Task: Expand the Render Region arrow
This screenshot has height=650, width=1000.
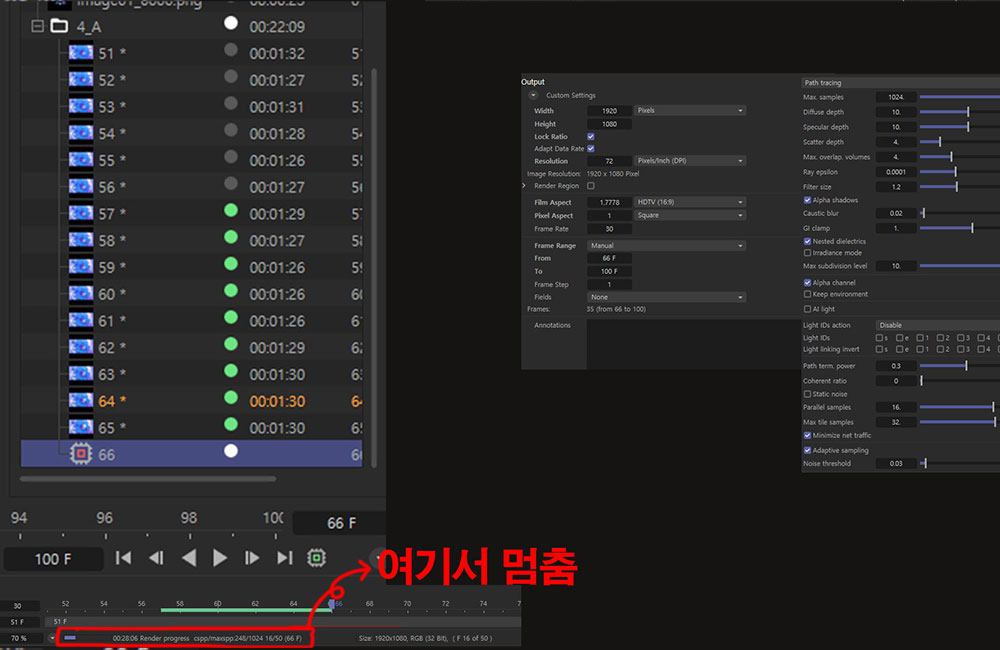Action: [524, 186]
